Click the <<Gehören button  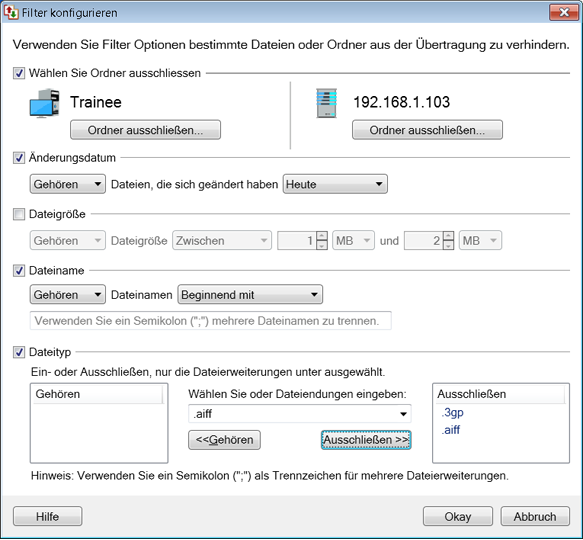coord(224,440)
